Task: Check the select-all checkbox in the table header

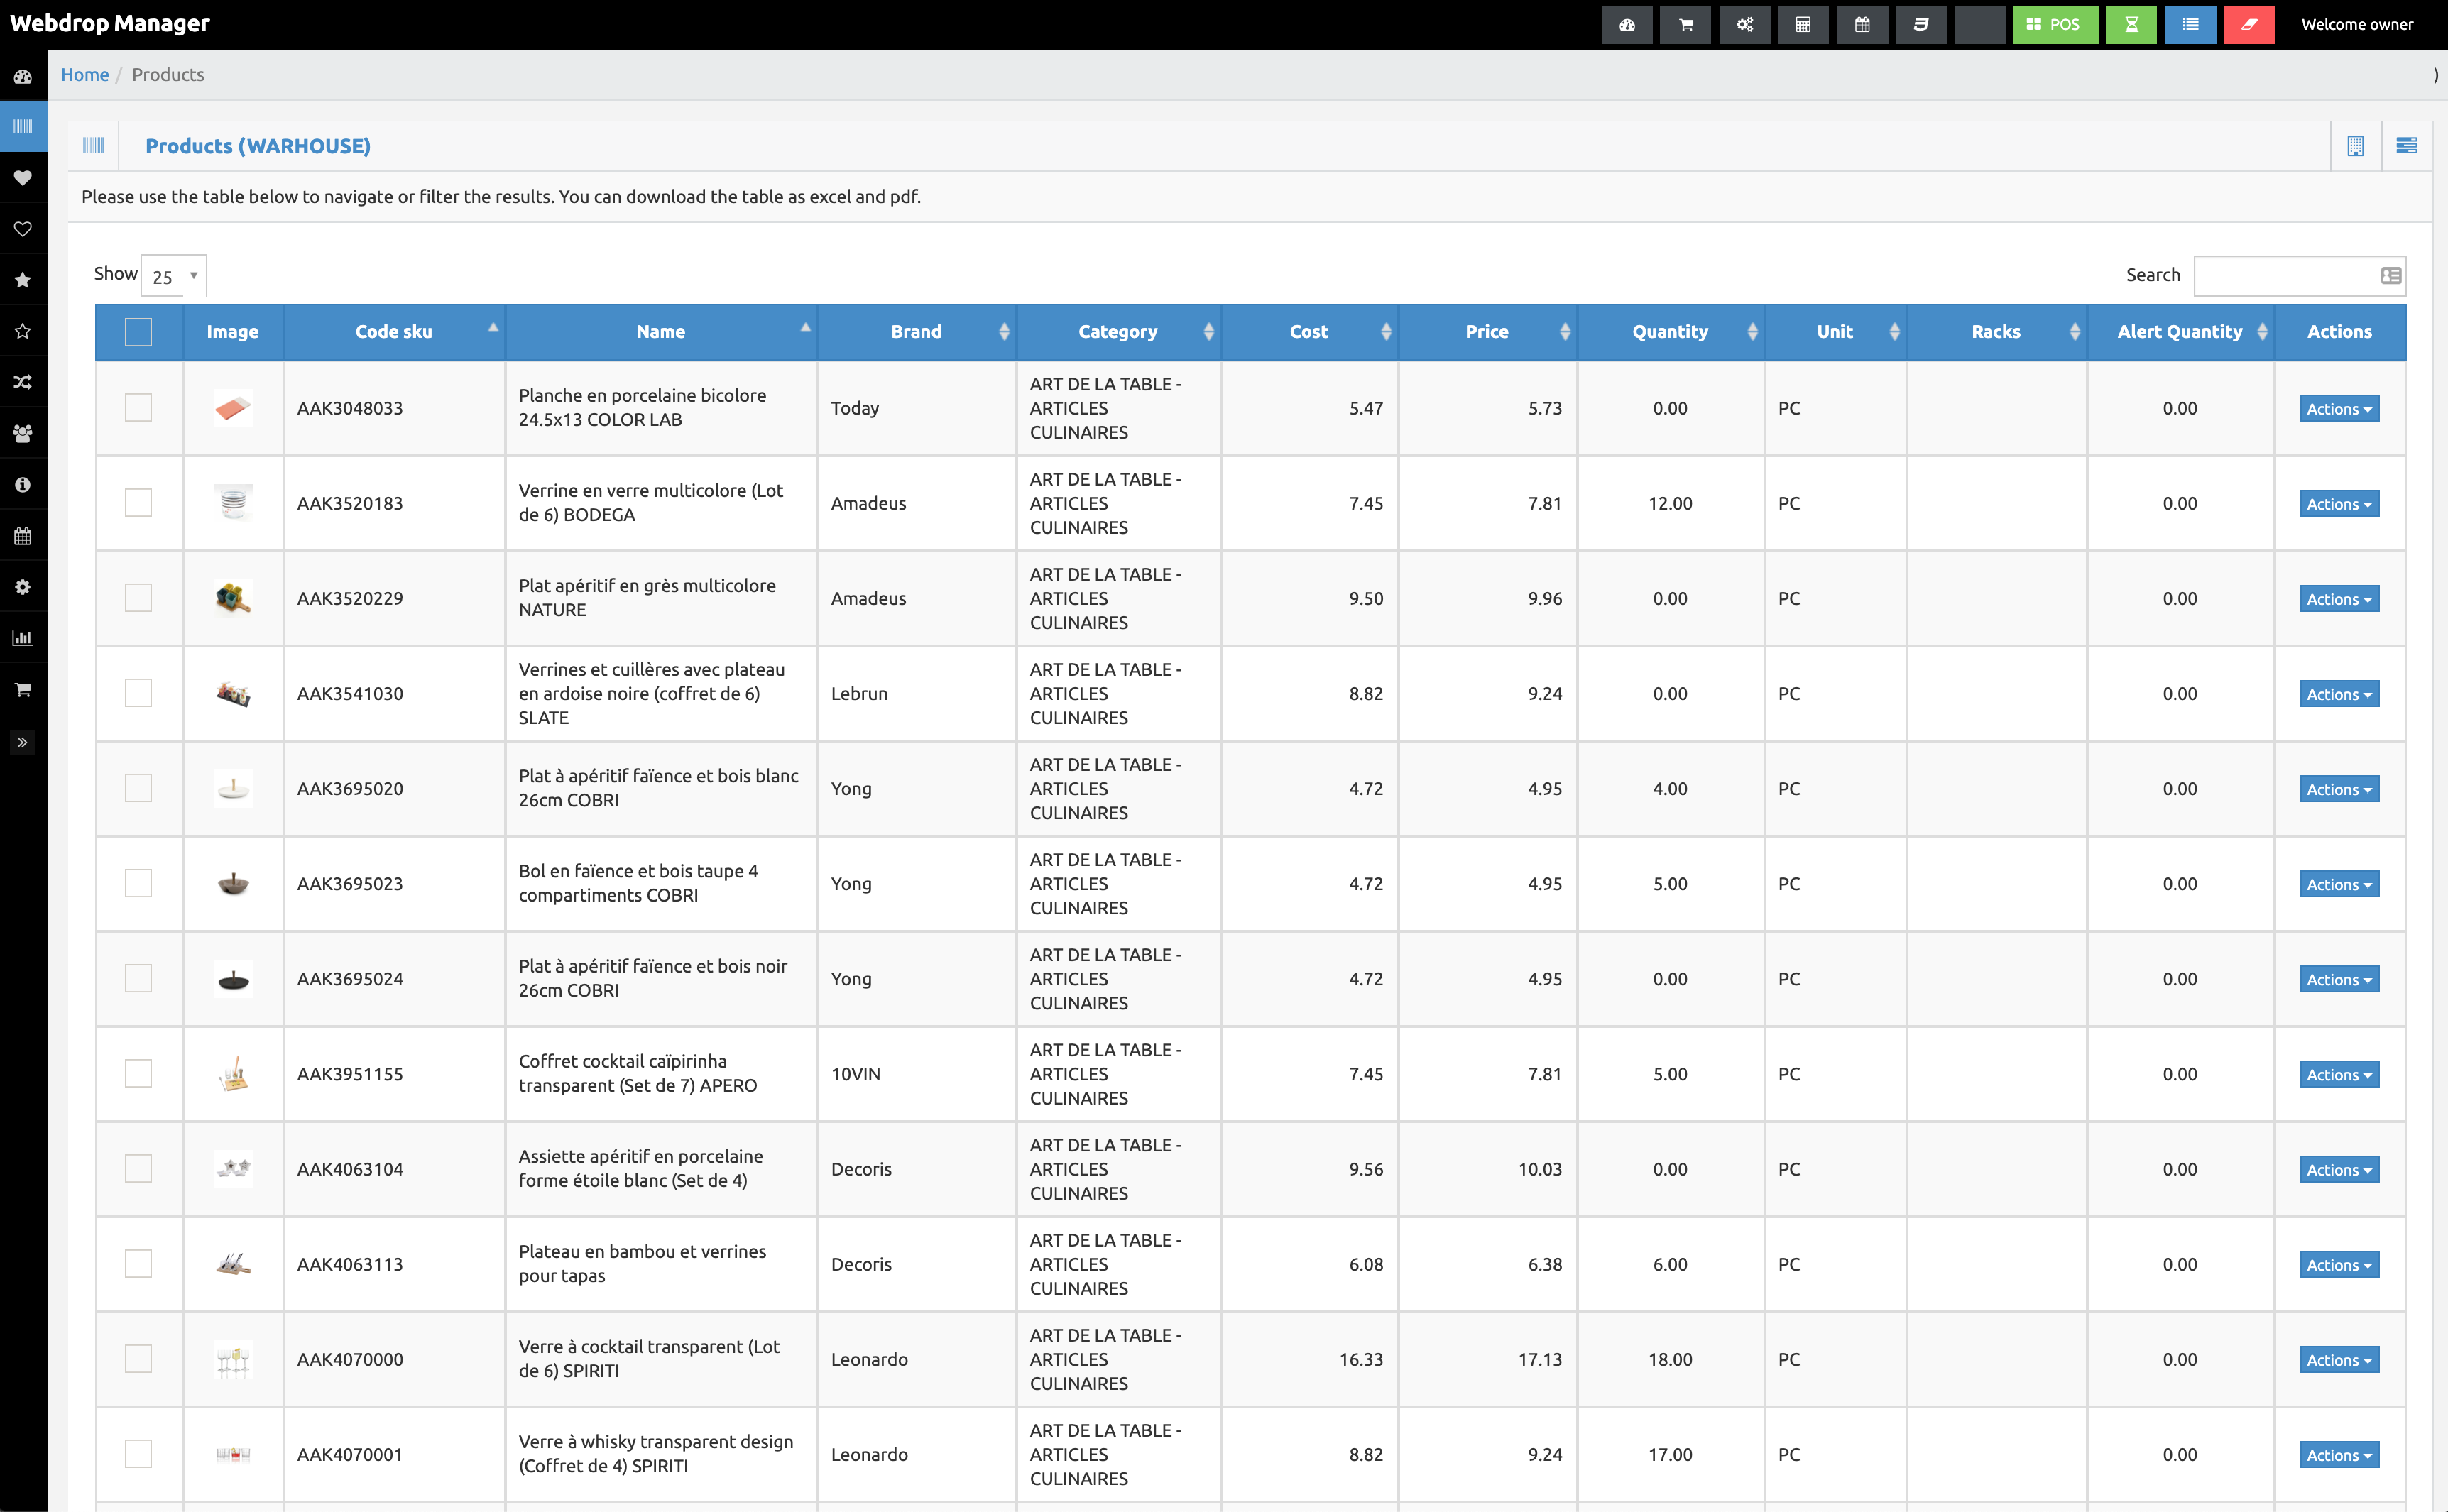Action: pos(138,331)
